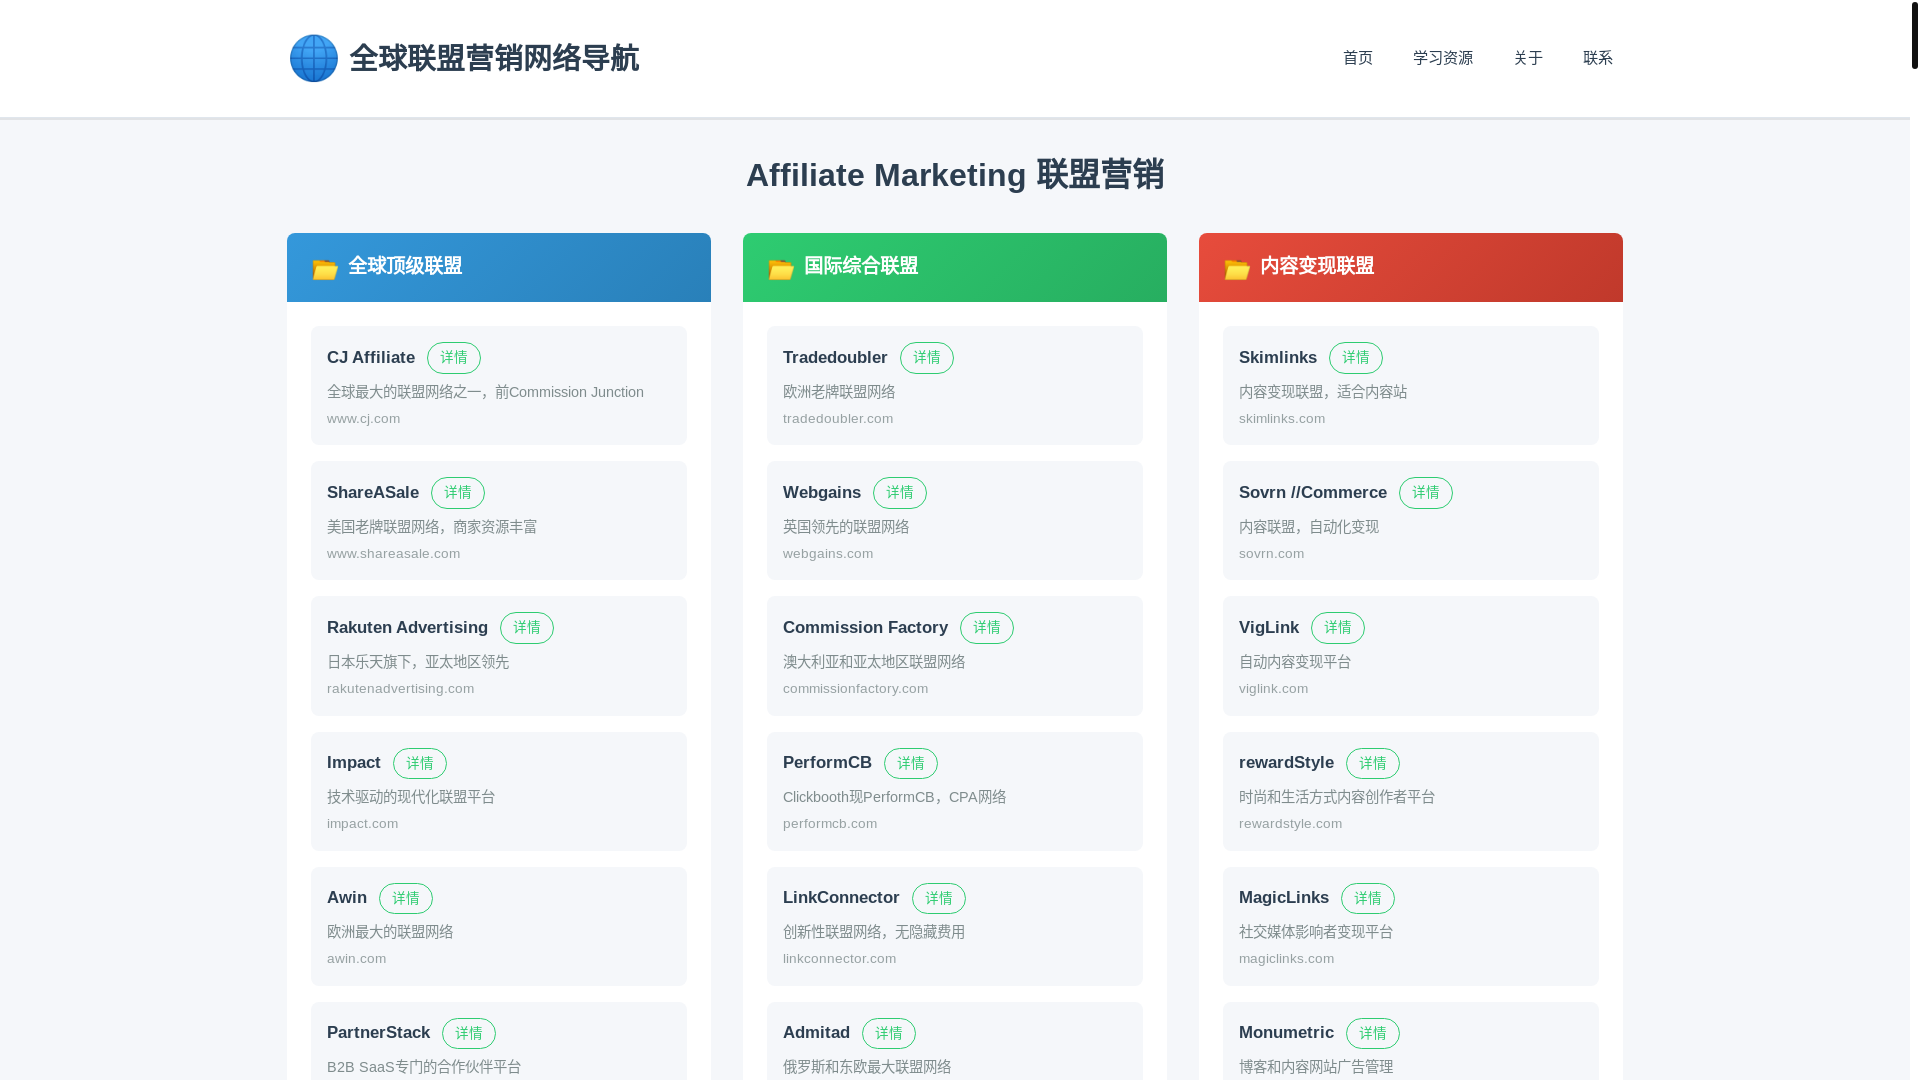Click the awin.com URL text
1920x1080 pixels.
(356, 959)
